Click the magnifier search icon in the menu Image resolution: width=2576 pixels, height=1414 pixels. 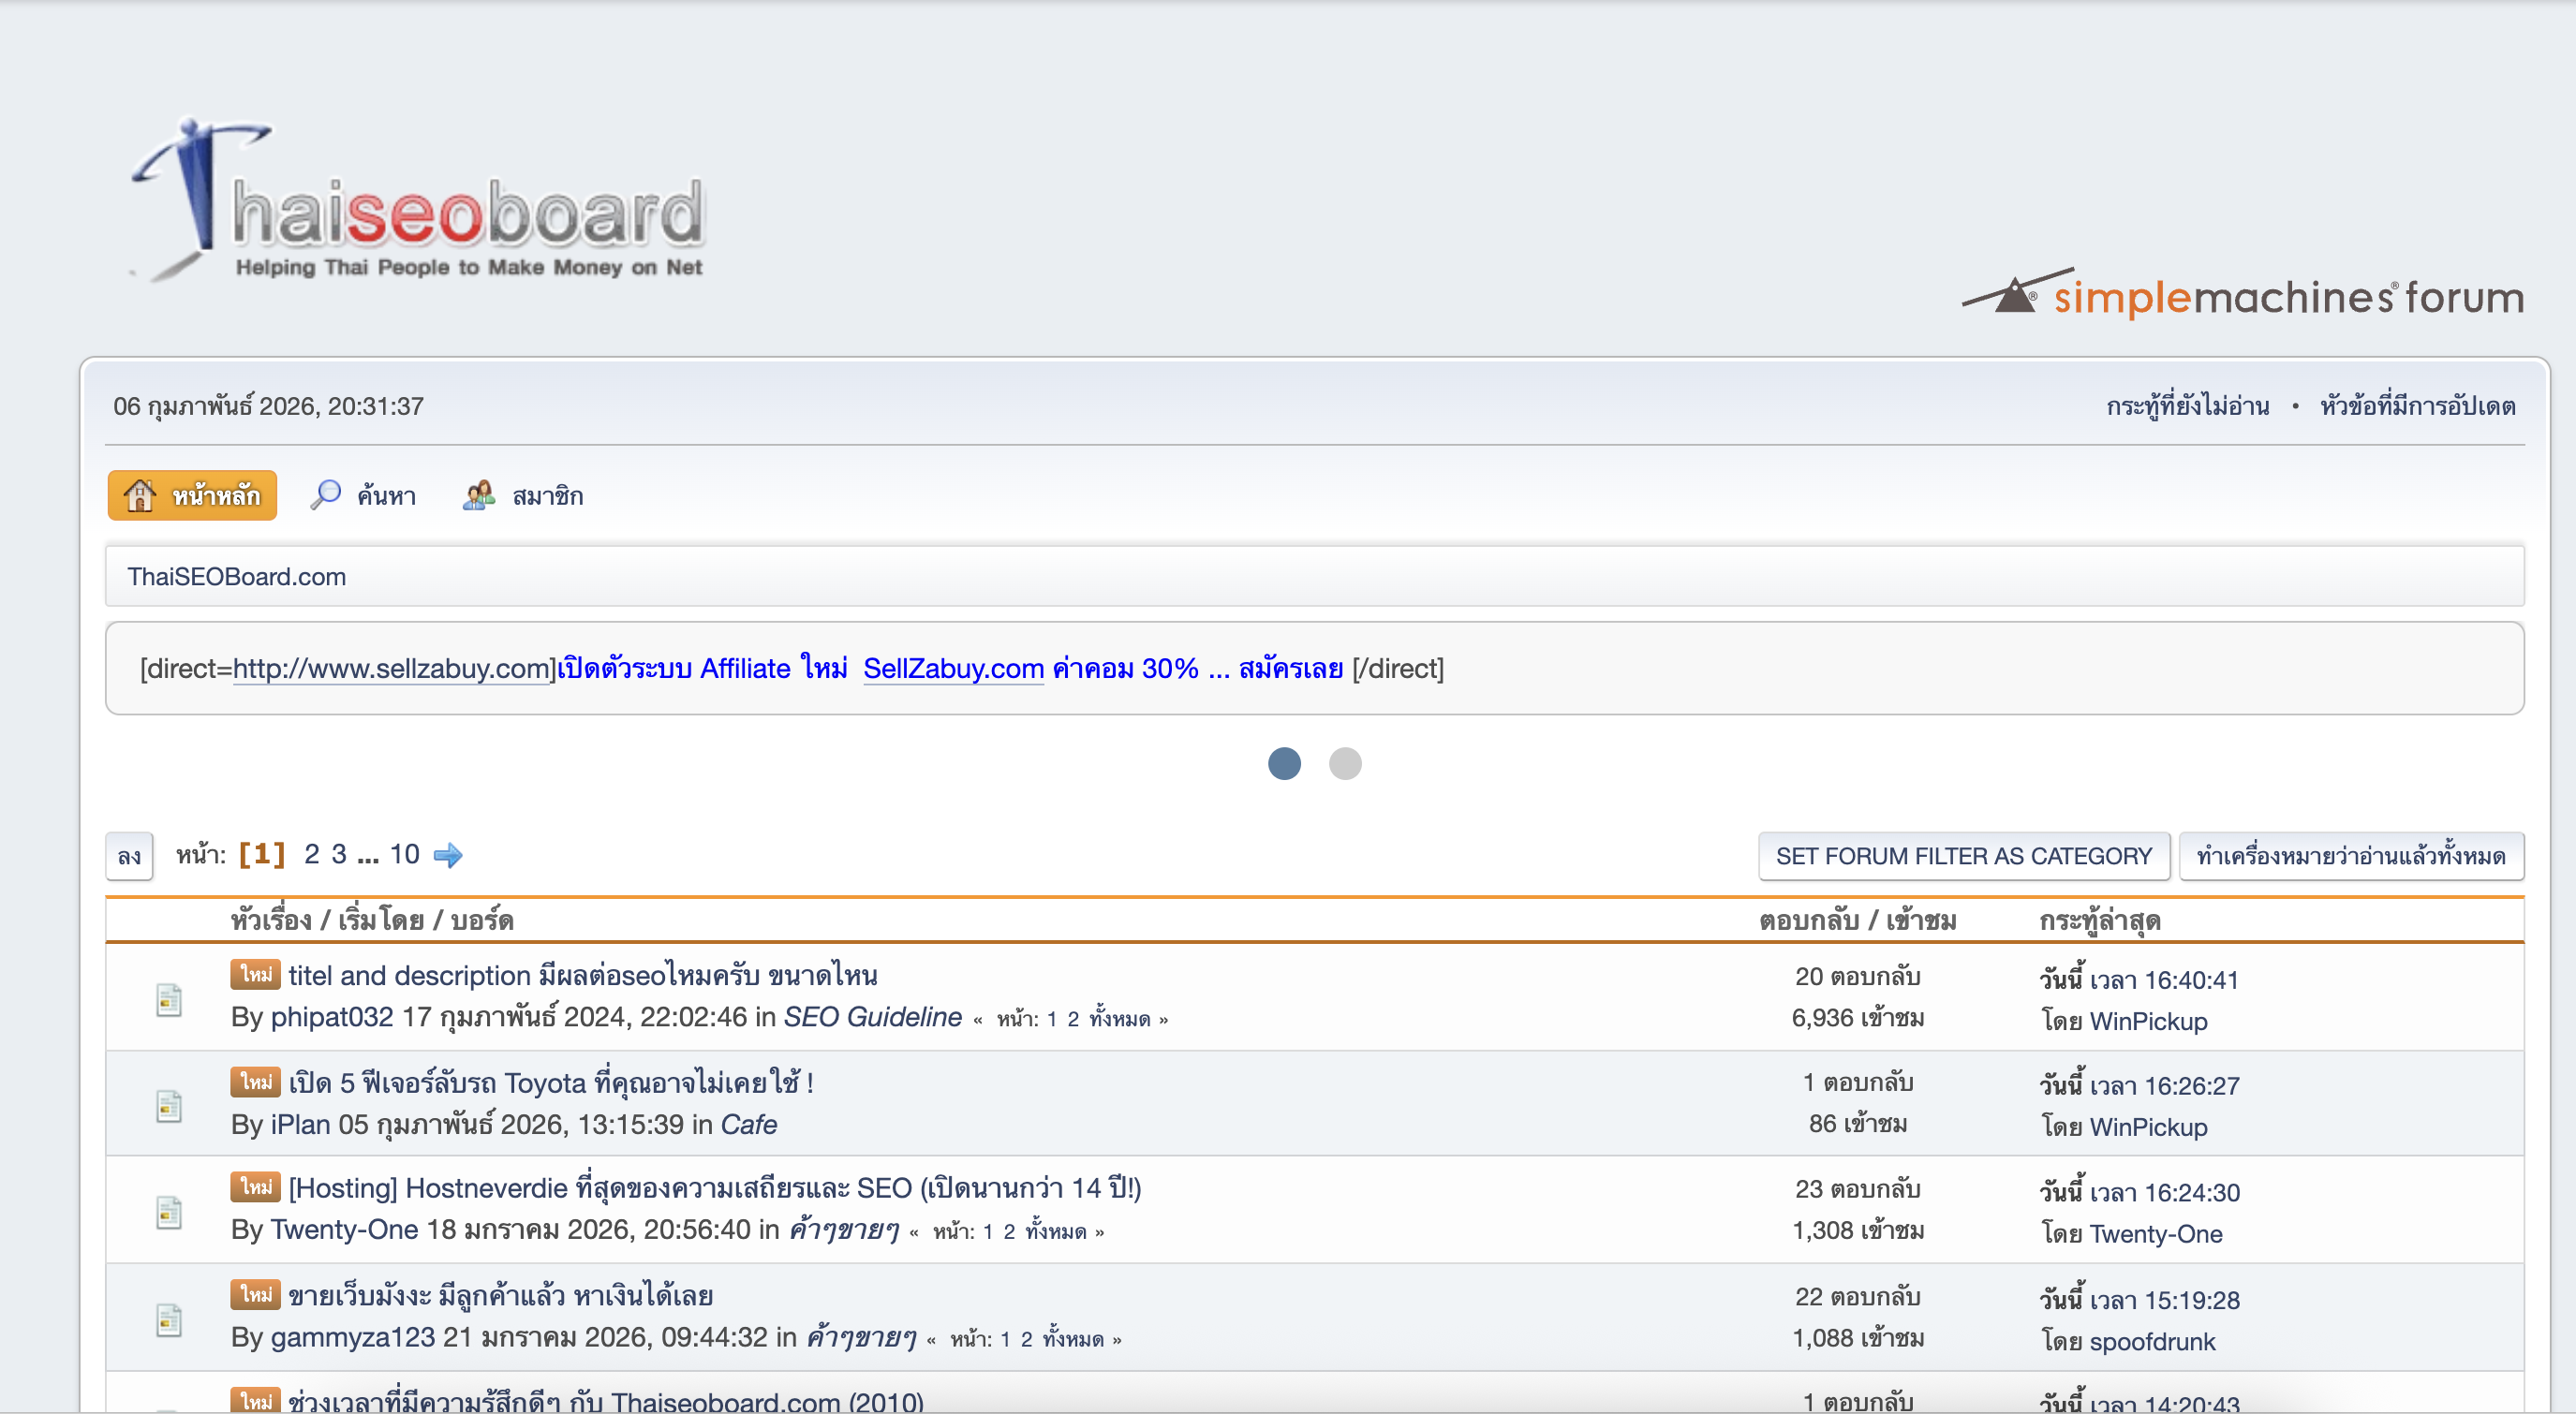coord(325,495)
